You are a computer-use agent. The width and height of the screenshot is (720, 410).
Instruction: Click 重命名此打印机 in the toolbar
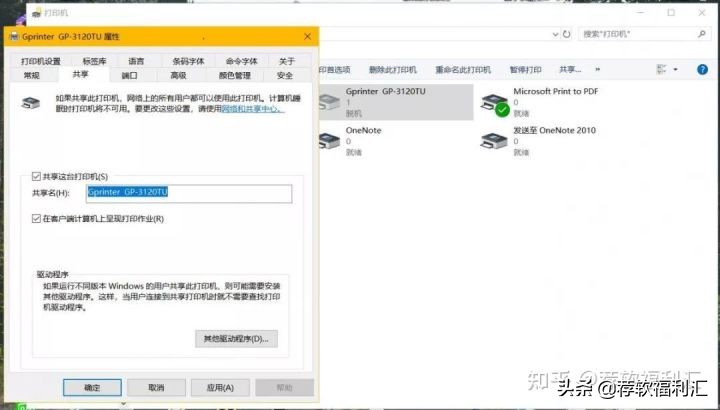coord(463,70)
